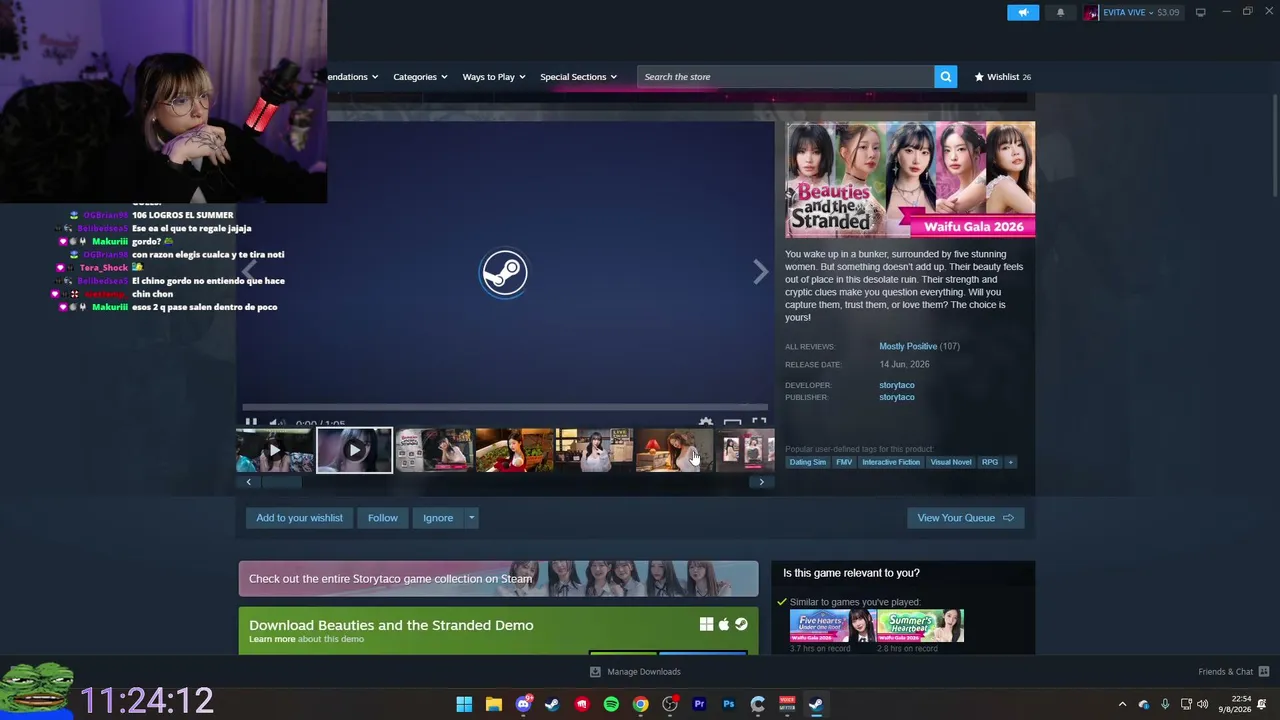Toggle theater mode on the video player
Screen dimensions: 1280x720
(732, 423)
